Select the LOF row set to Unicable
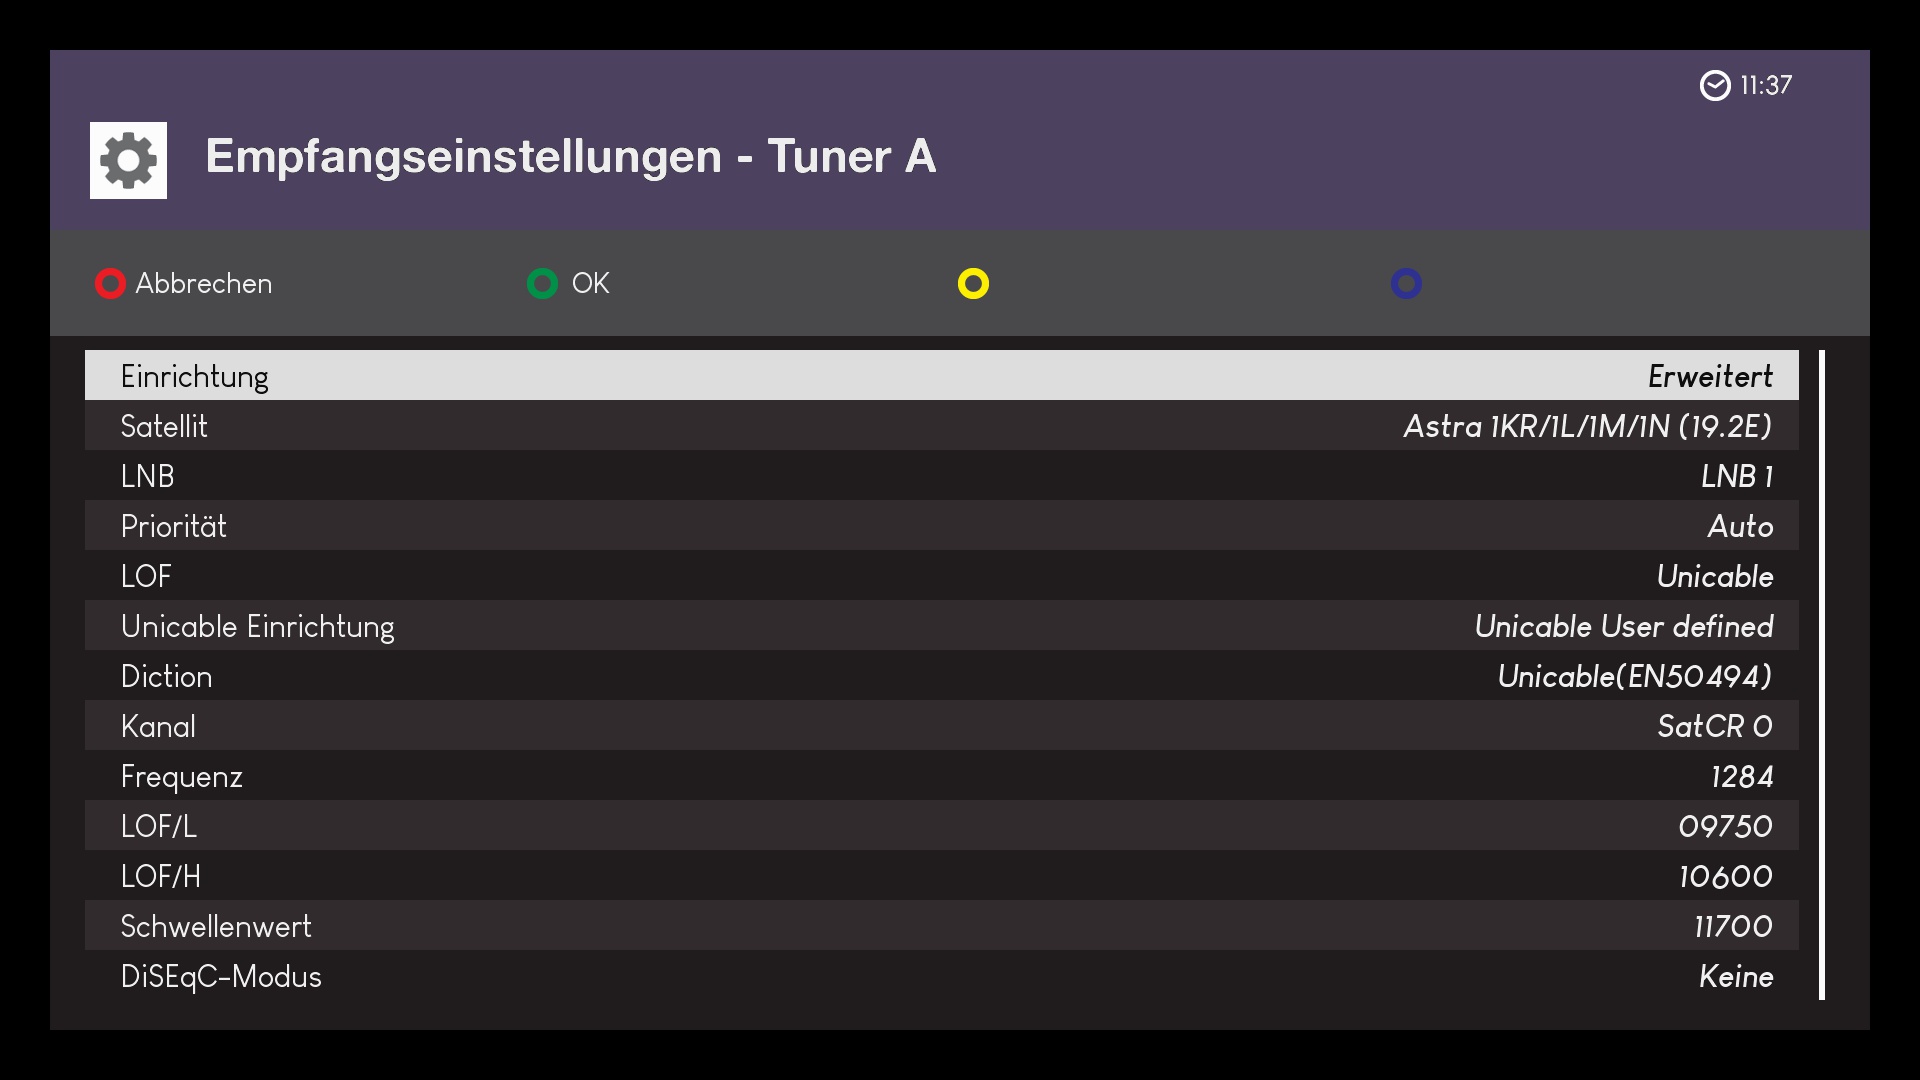Screen dimensions: 1920x1080 click(940, 577)
